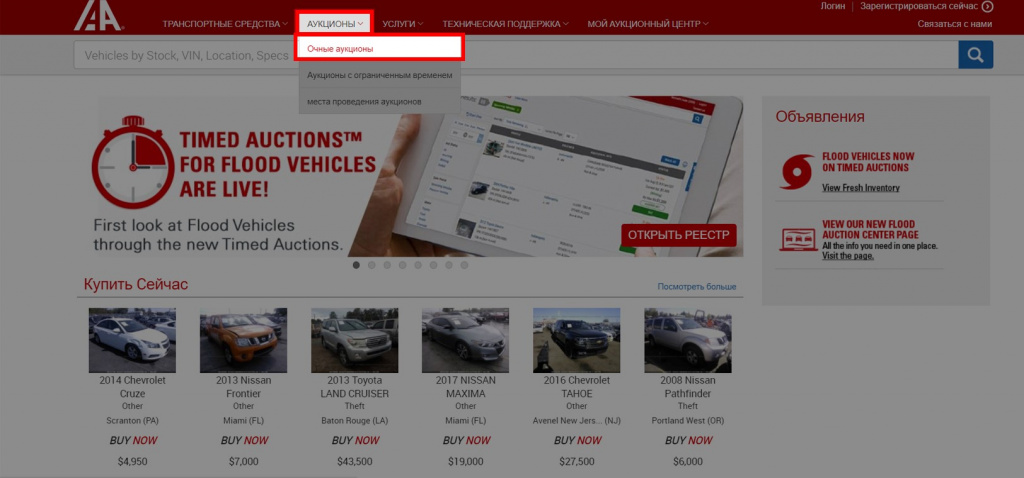Click BUY NOW under the Chevrolet Tahoe
Image resolution: width=1024 pixels, height=478 pixels.
point(577,441)
